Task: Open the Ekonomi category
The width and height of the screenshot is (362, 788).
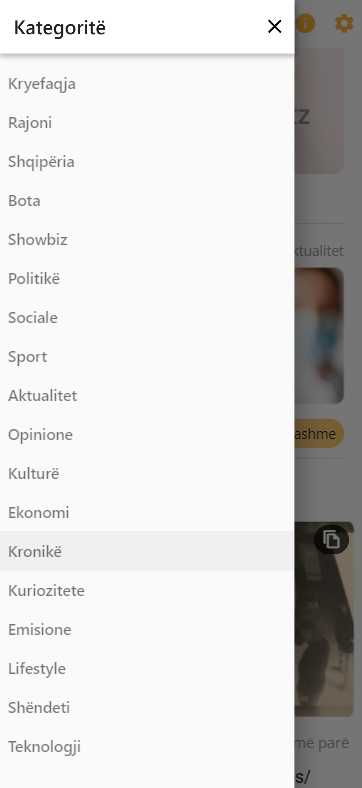Action: 147,513
